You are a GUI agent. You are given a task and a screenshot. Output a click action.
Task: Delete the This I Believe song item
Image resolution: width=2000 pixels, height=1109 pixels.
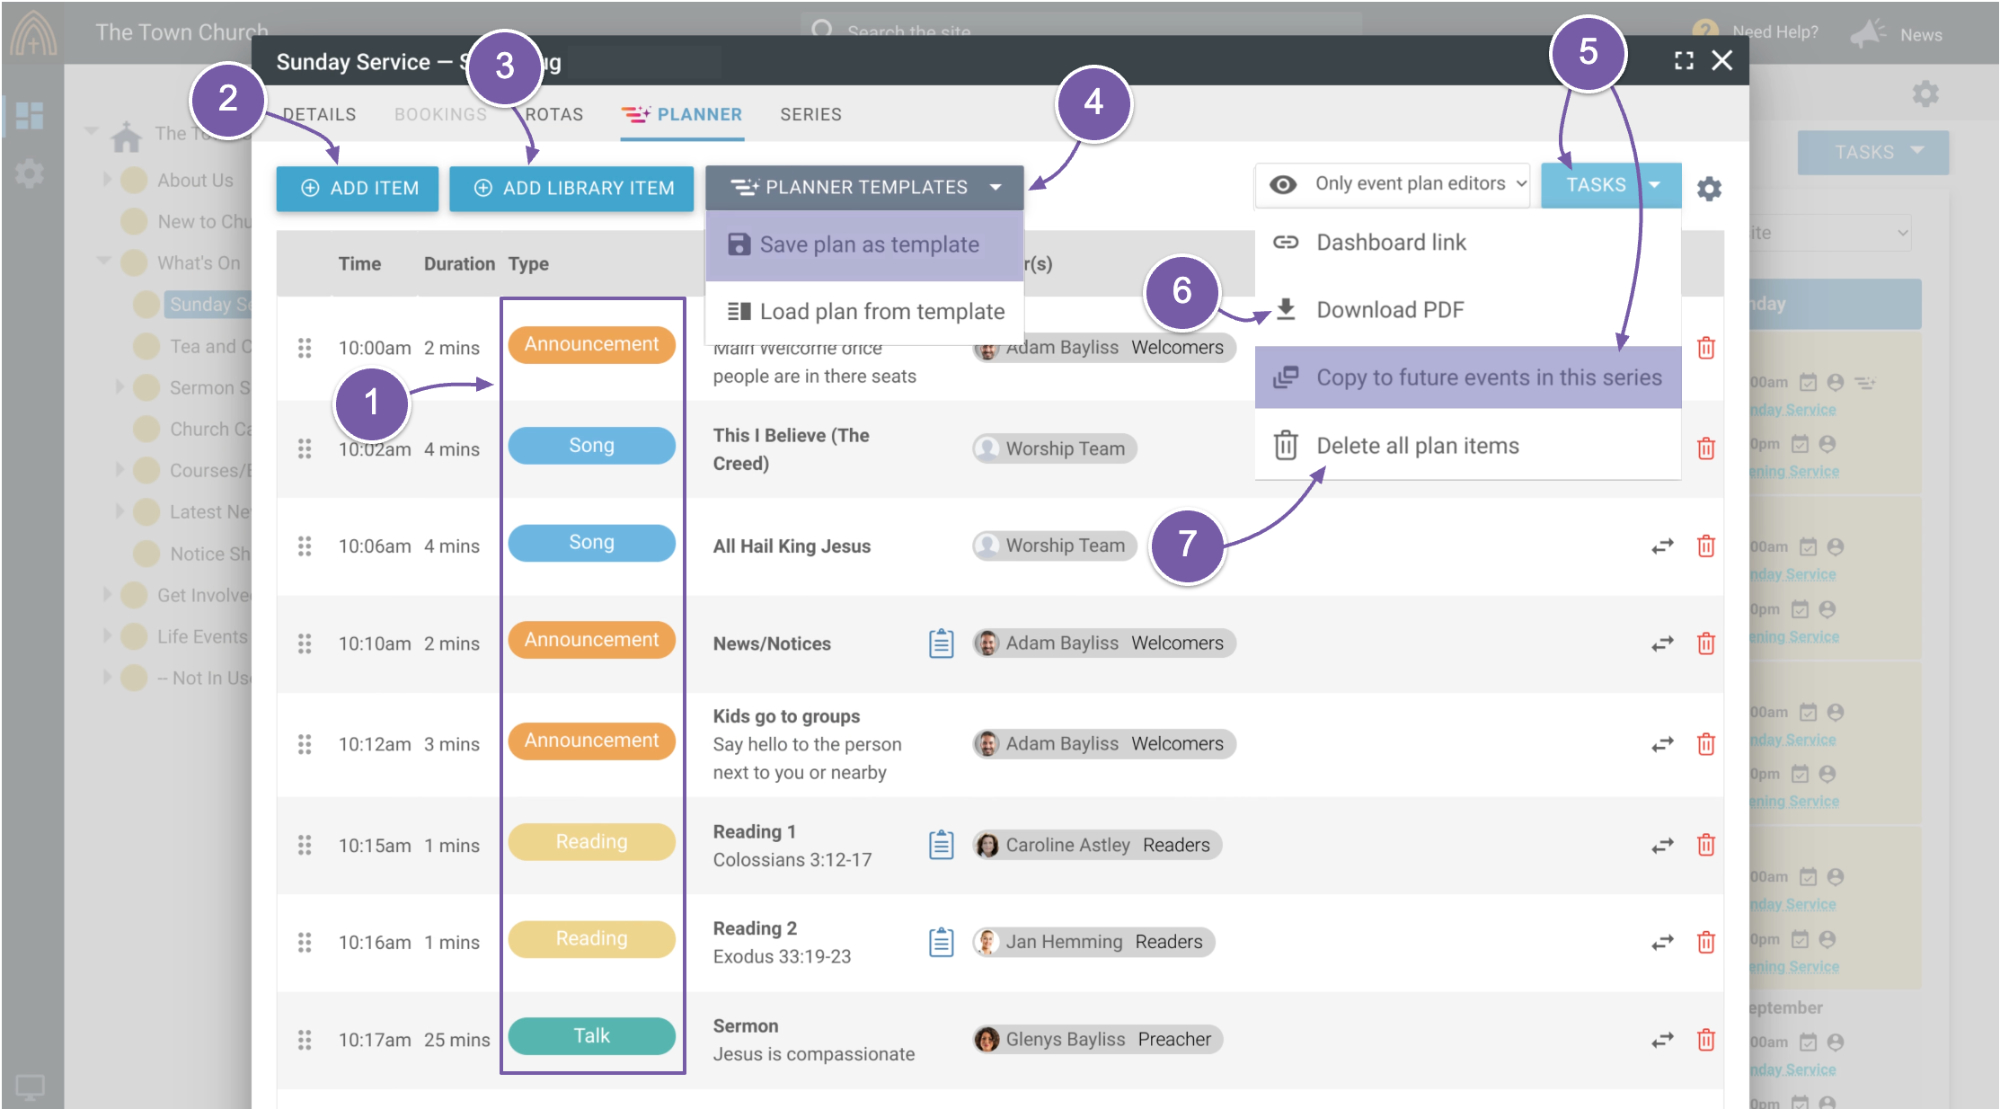(x=1706, y=448)
